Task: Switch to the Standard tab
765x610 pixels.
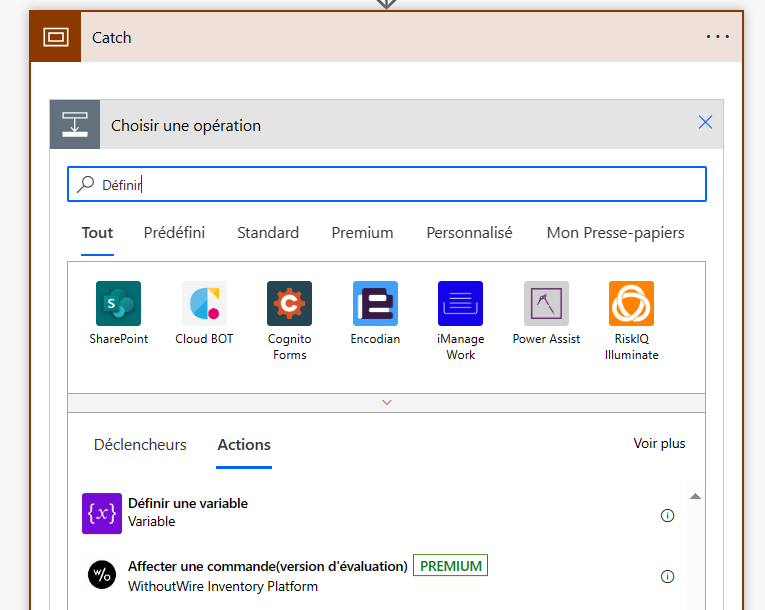Action: [x=268, y=233]
